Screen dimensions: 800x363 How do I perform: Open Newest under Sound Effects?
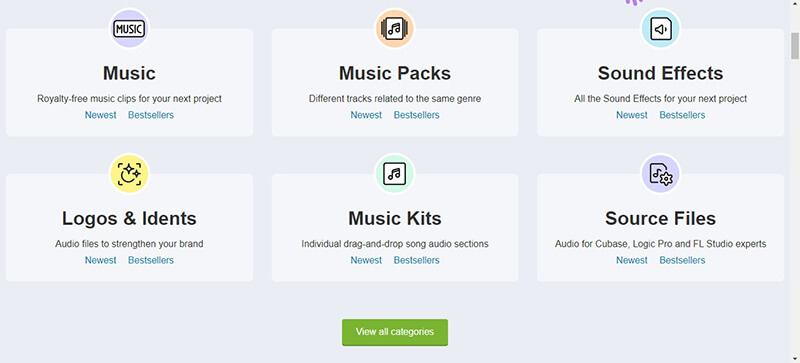[632, 115]
